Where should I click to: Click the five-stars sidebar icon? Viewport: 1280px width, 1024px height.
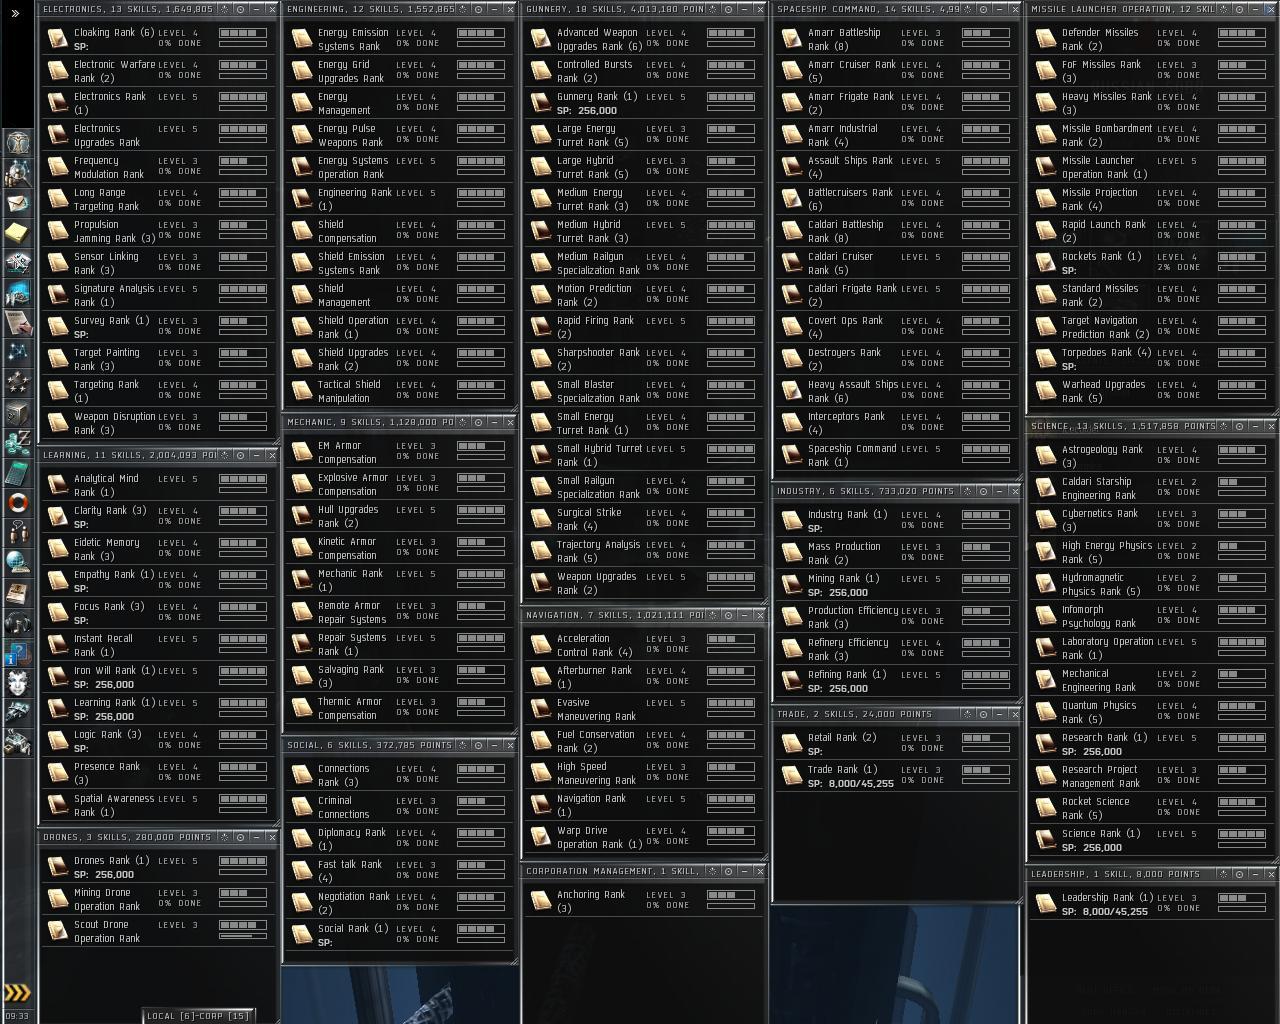(x=18, y=383)
